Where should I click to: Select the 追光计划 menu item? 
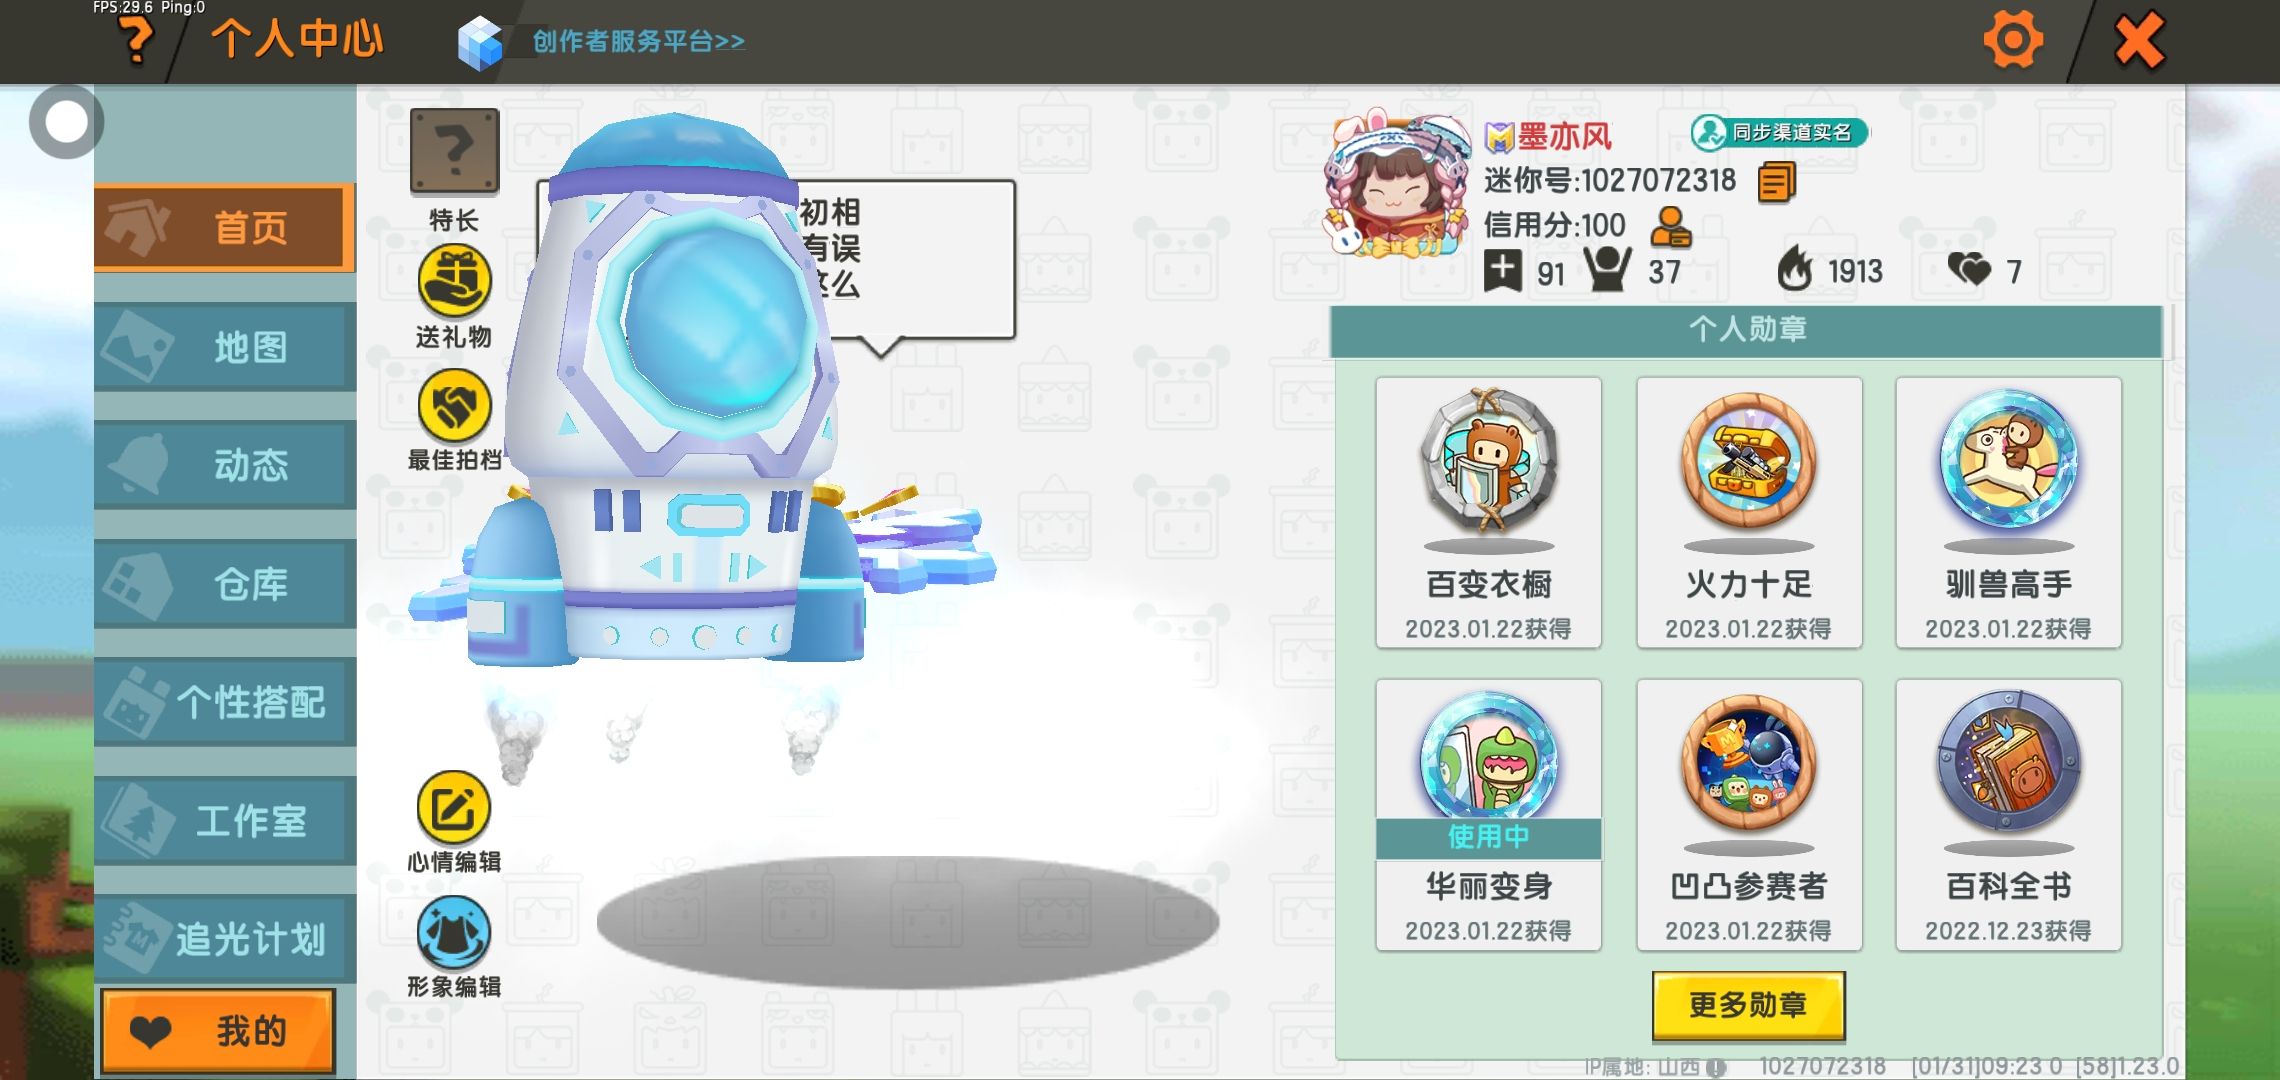(x=225, y=939)
